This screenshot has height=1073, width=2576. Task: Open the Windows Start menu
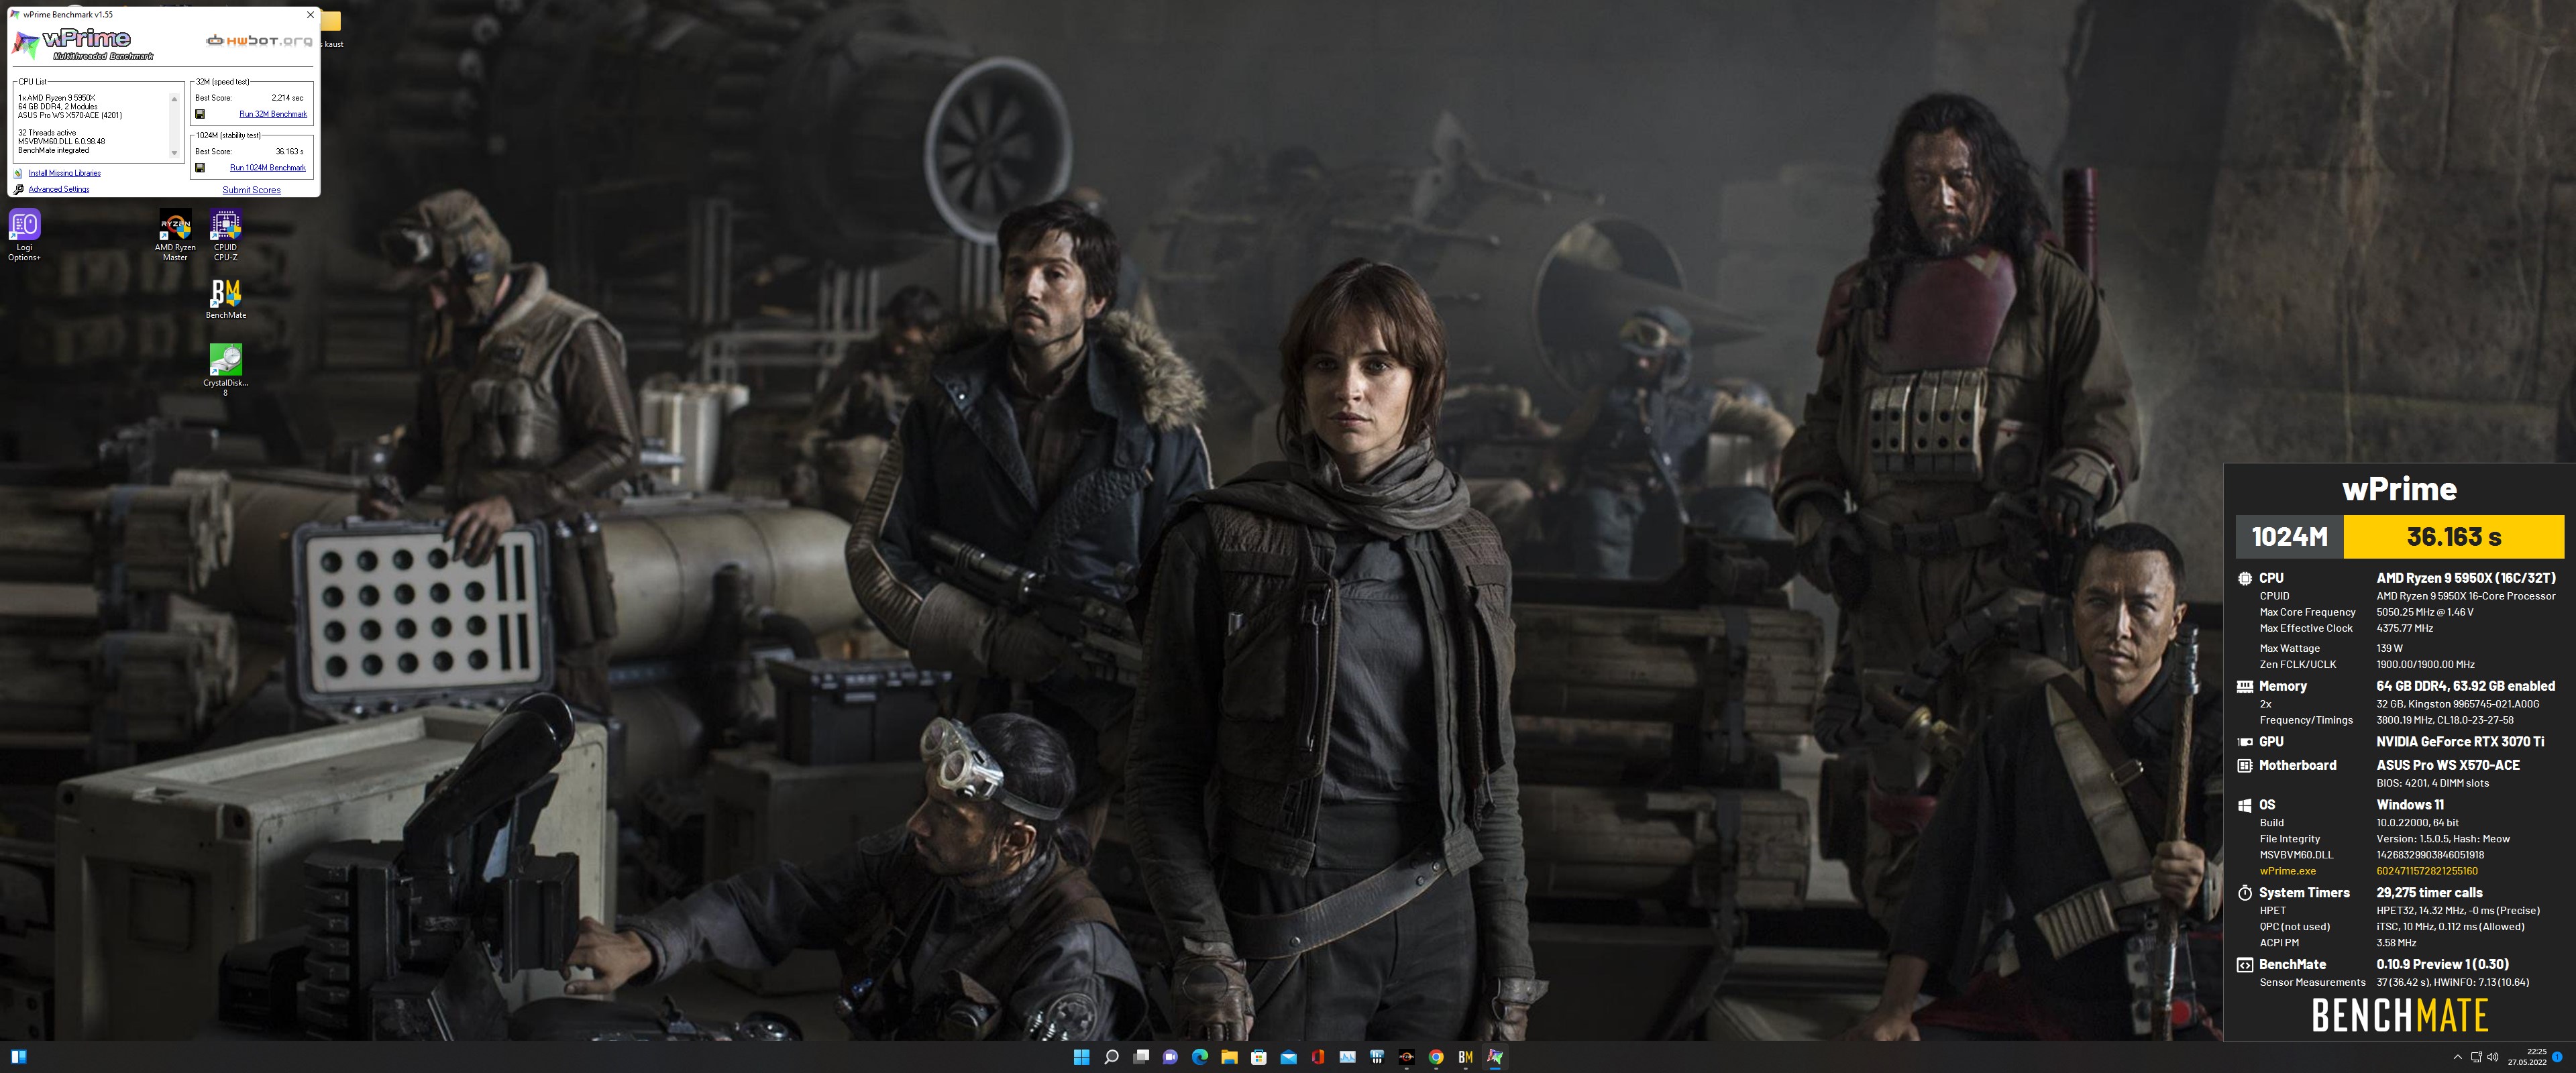1081,1057
